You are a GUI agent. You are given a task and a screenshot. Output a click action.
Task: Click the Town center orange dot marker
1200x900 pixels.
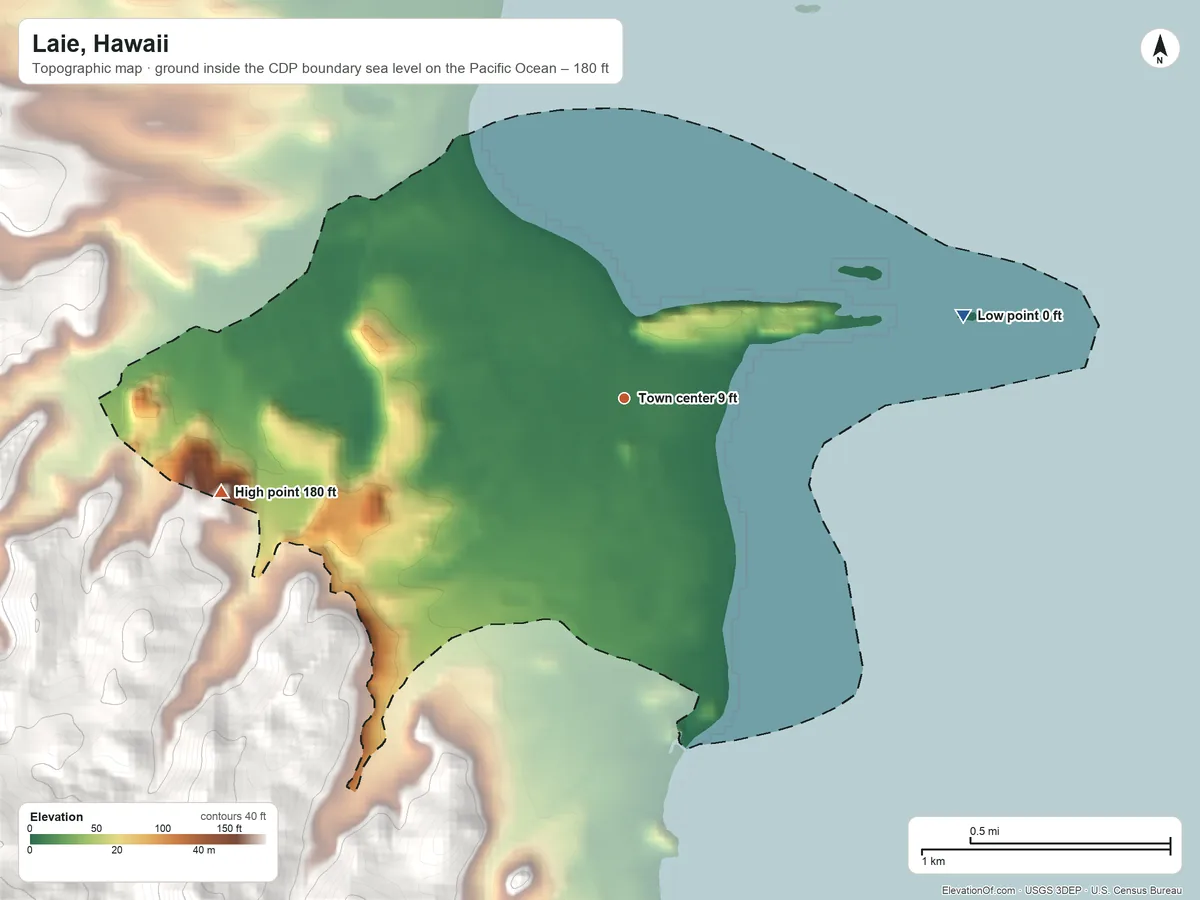[x=624, y=398]
